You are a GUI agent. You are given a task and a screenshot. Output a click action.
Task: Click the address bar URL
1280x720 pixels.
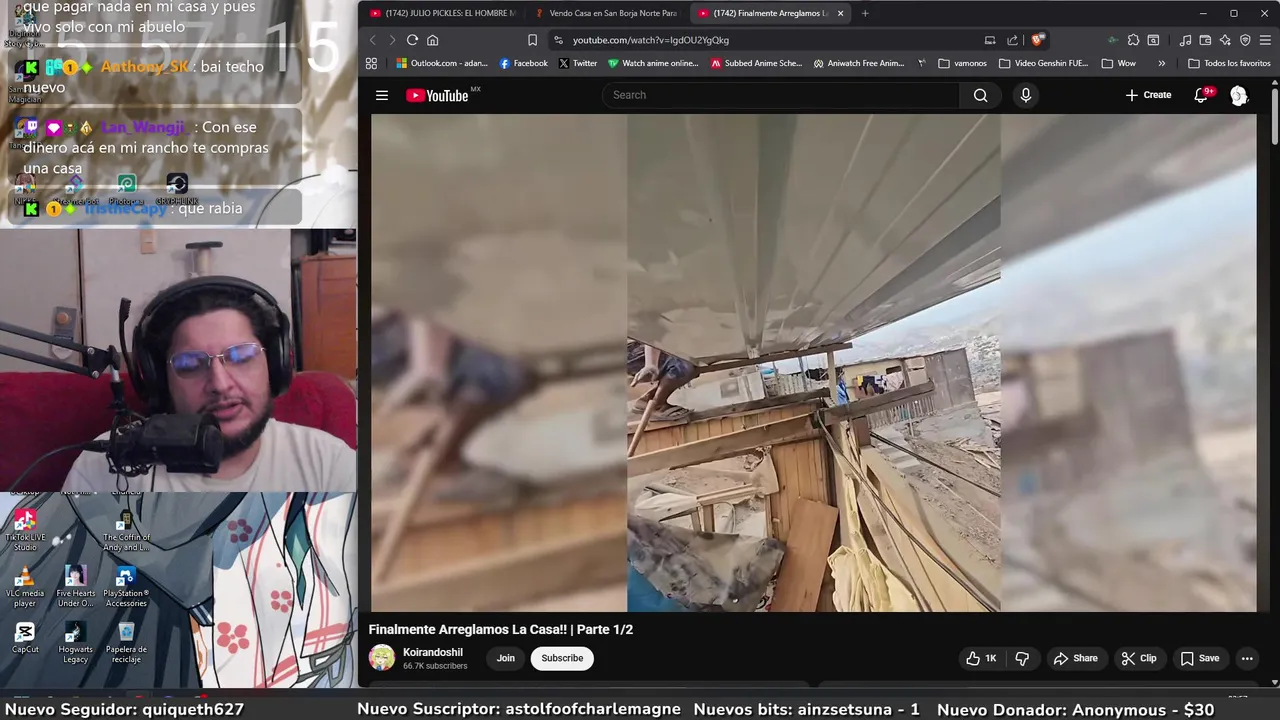tap(651, 40)
